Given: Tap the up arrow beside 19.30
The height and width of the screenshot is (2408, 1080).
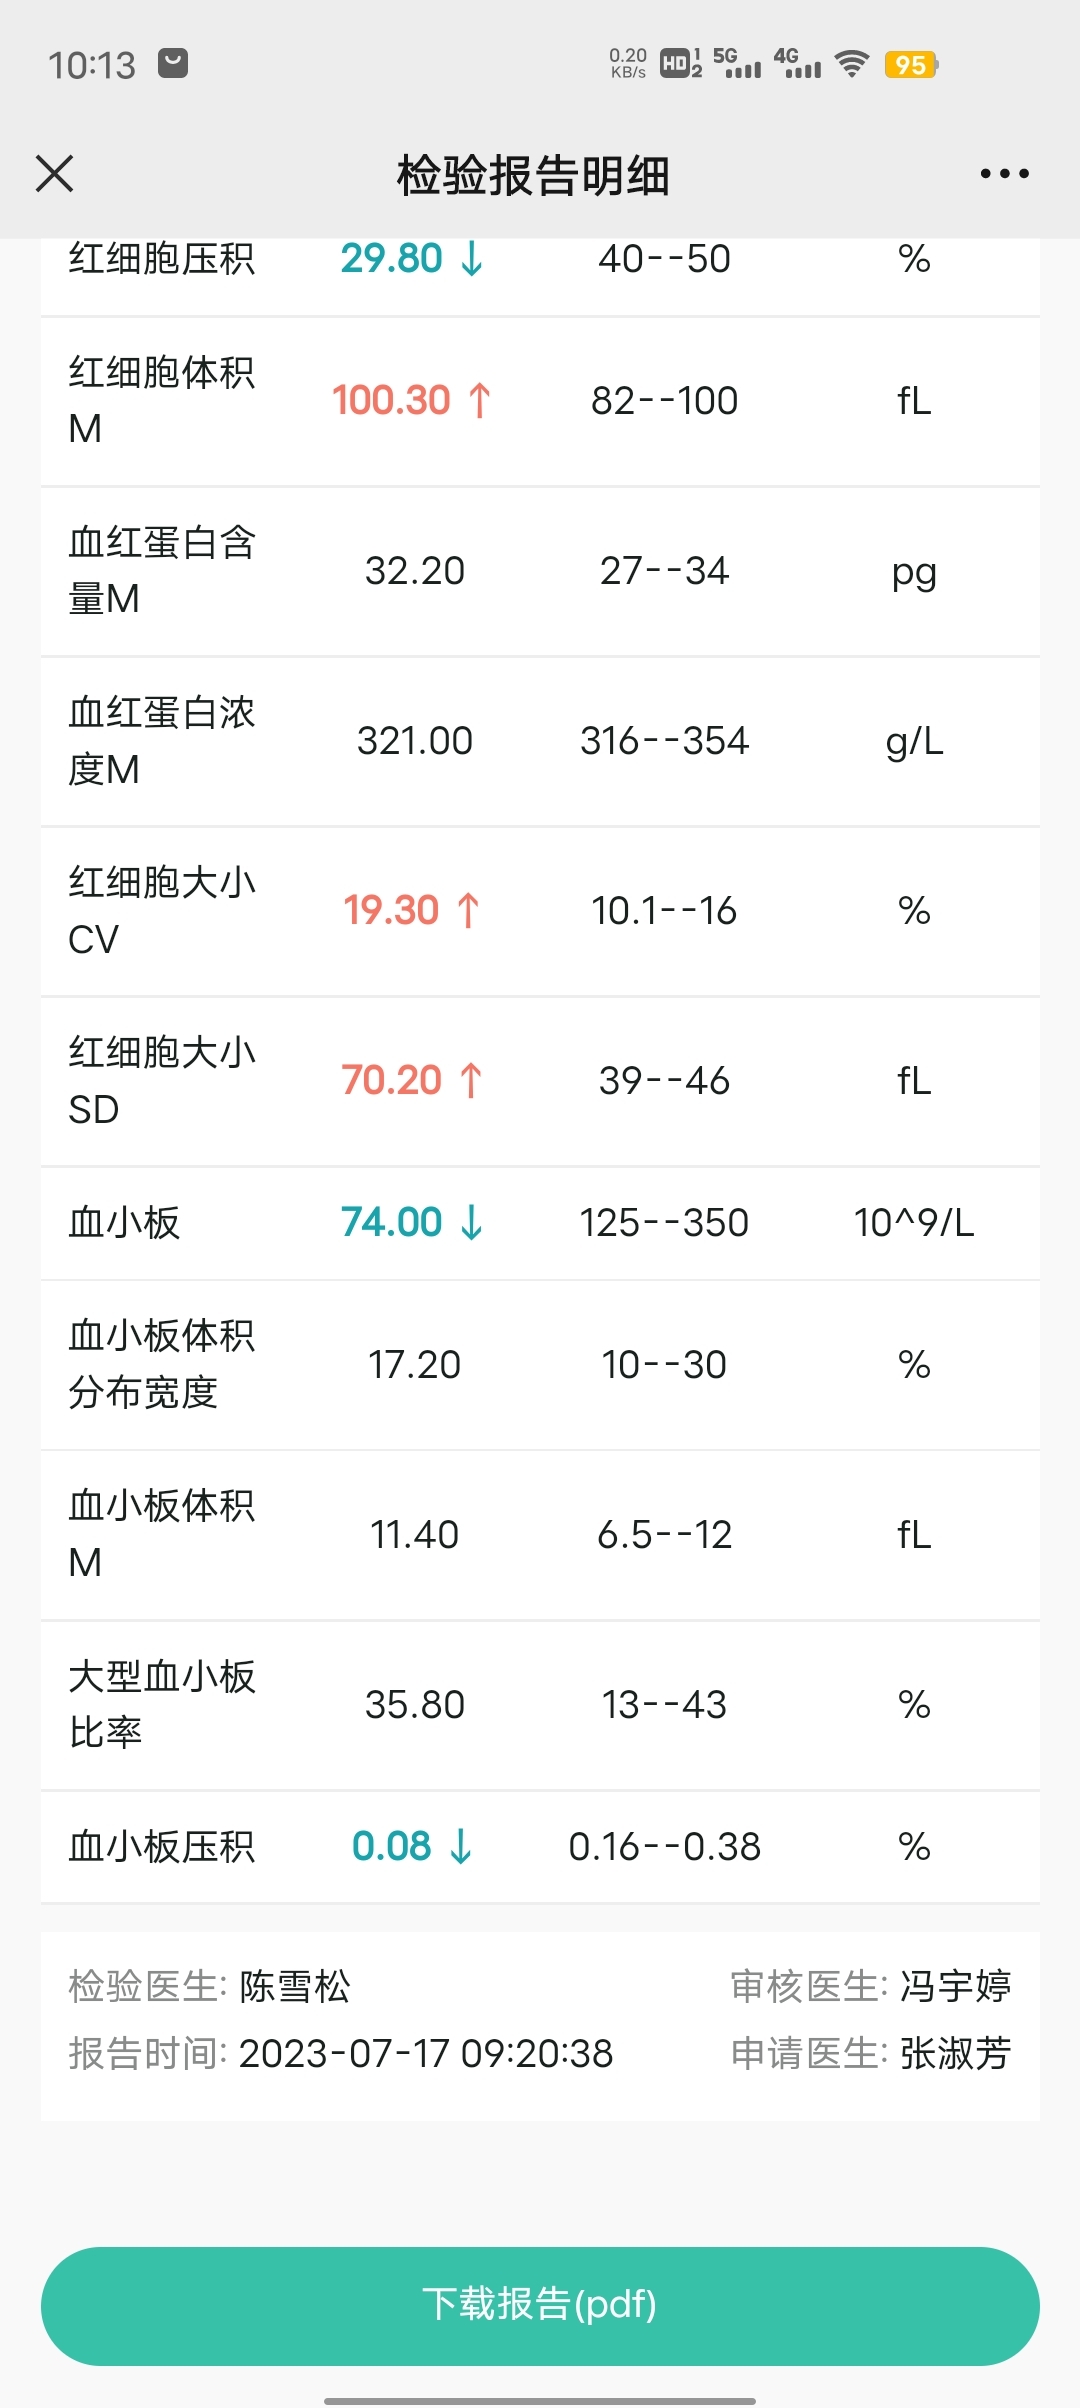Looking at the screenshot, I should coord(468,910).
